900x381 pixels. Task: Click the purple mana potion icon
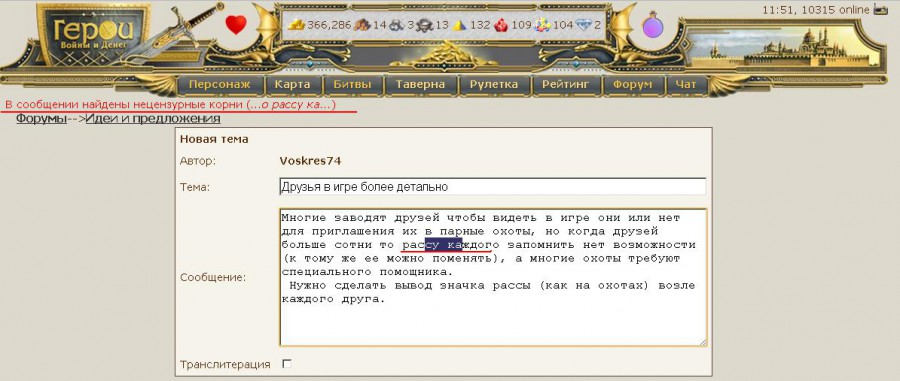pos(653,25)
